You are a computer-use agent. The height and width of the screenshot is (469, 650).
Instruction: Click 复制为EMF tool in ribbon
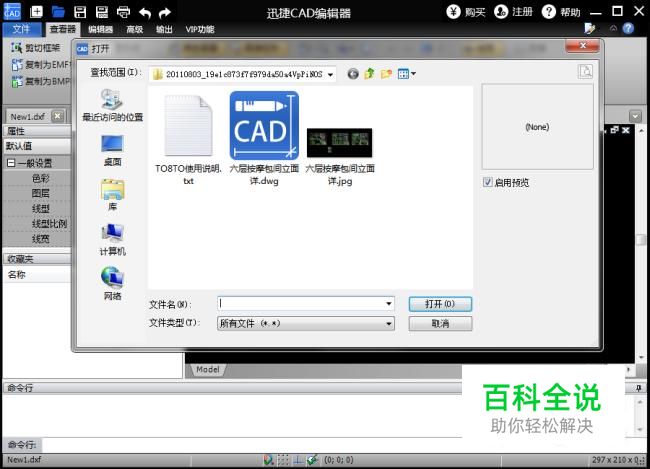41,65
